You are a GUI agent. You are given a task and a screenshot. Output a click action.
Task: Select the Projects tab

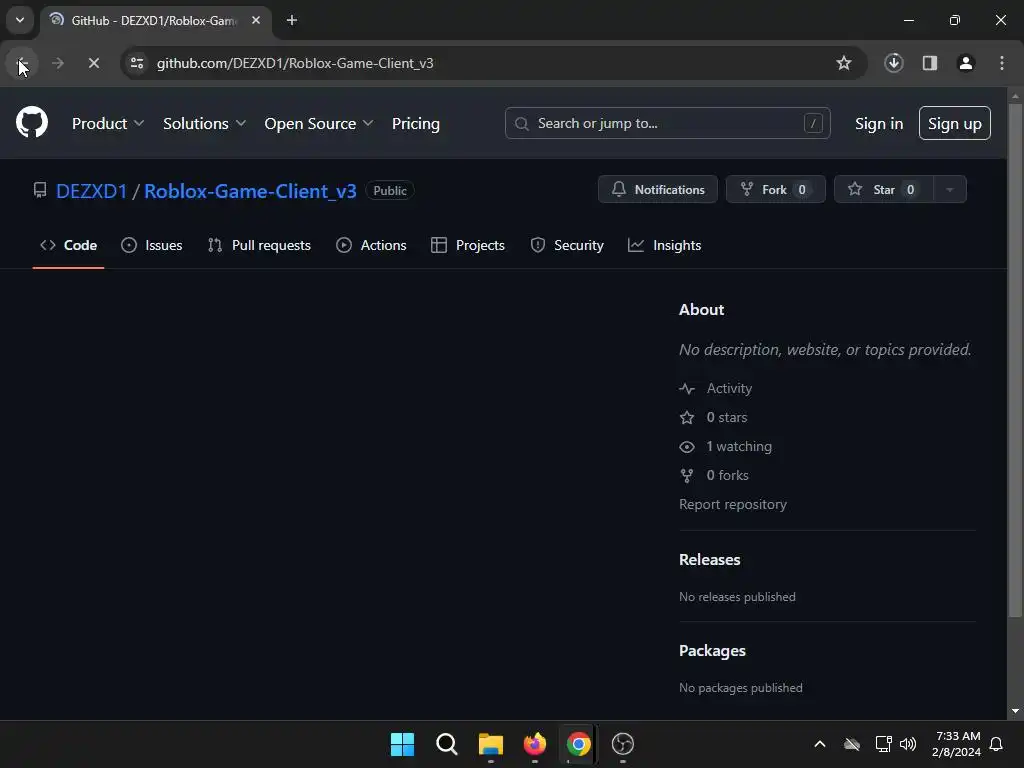point(468,246)
